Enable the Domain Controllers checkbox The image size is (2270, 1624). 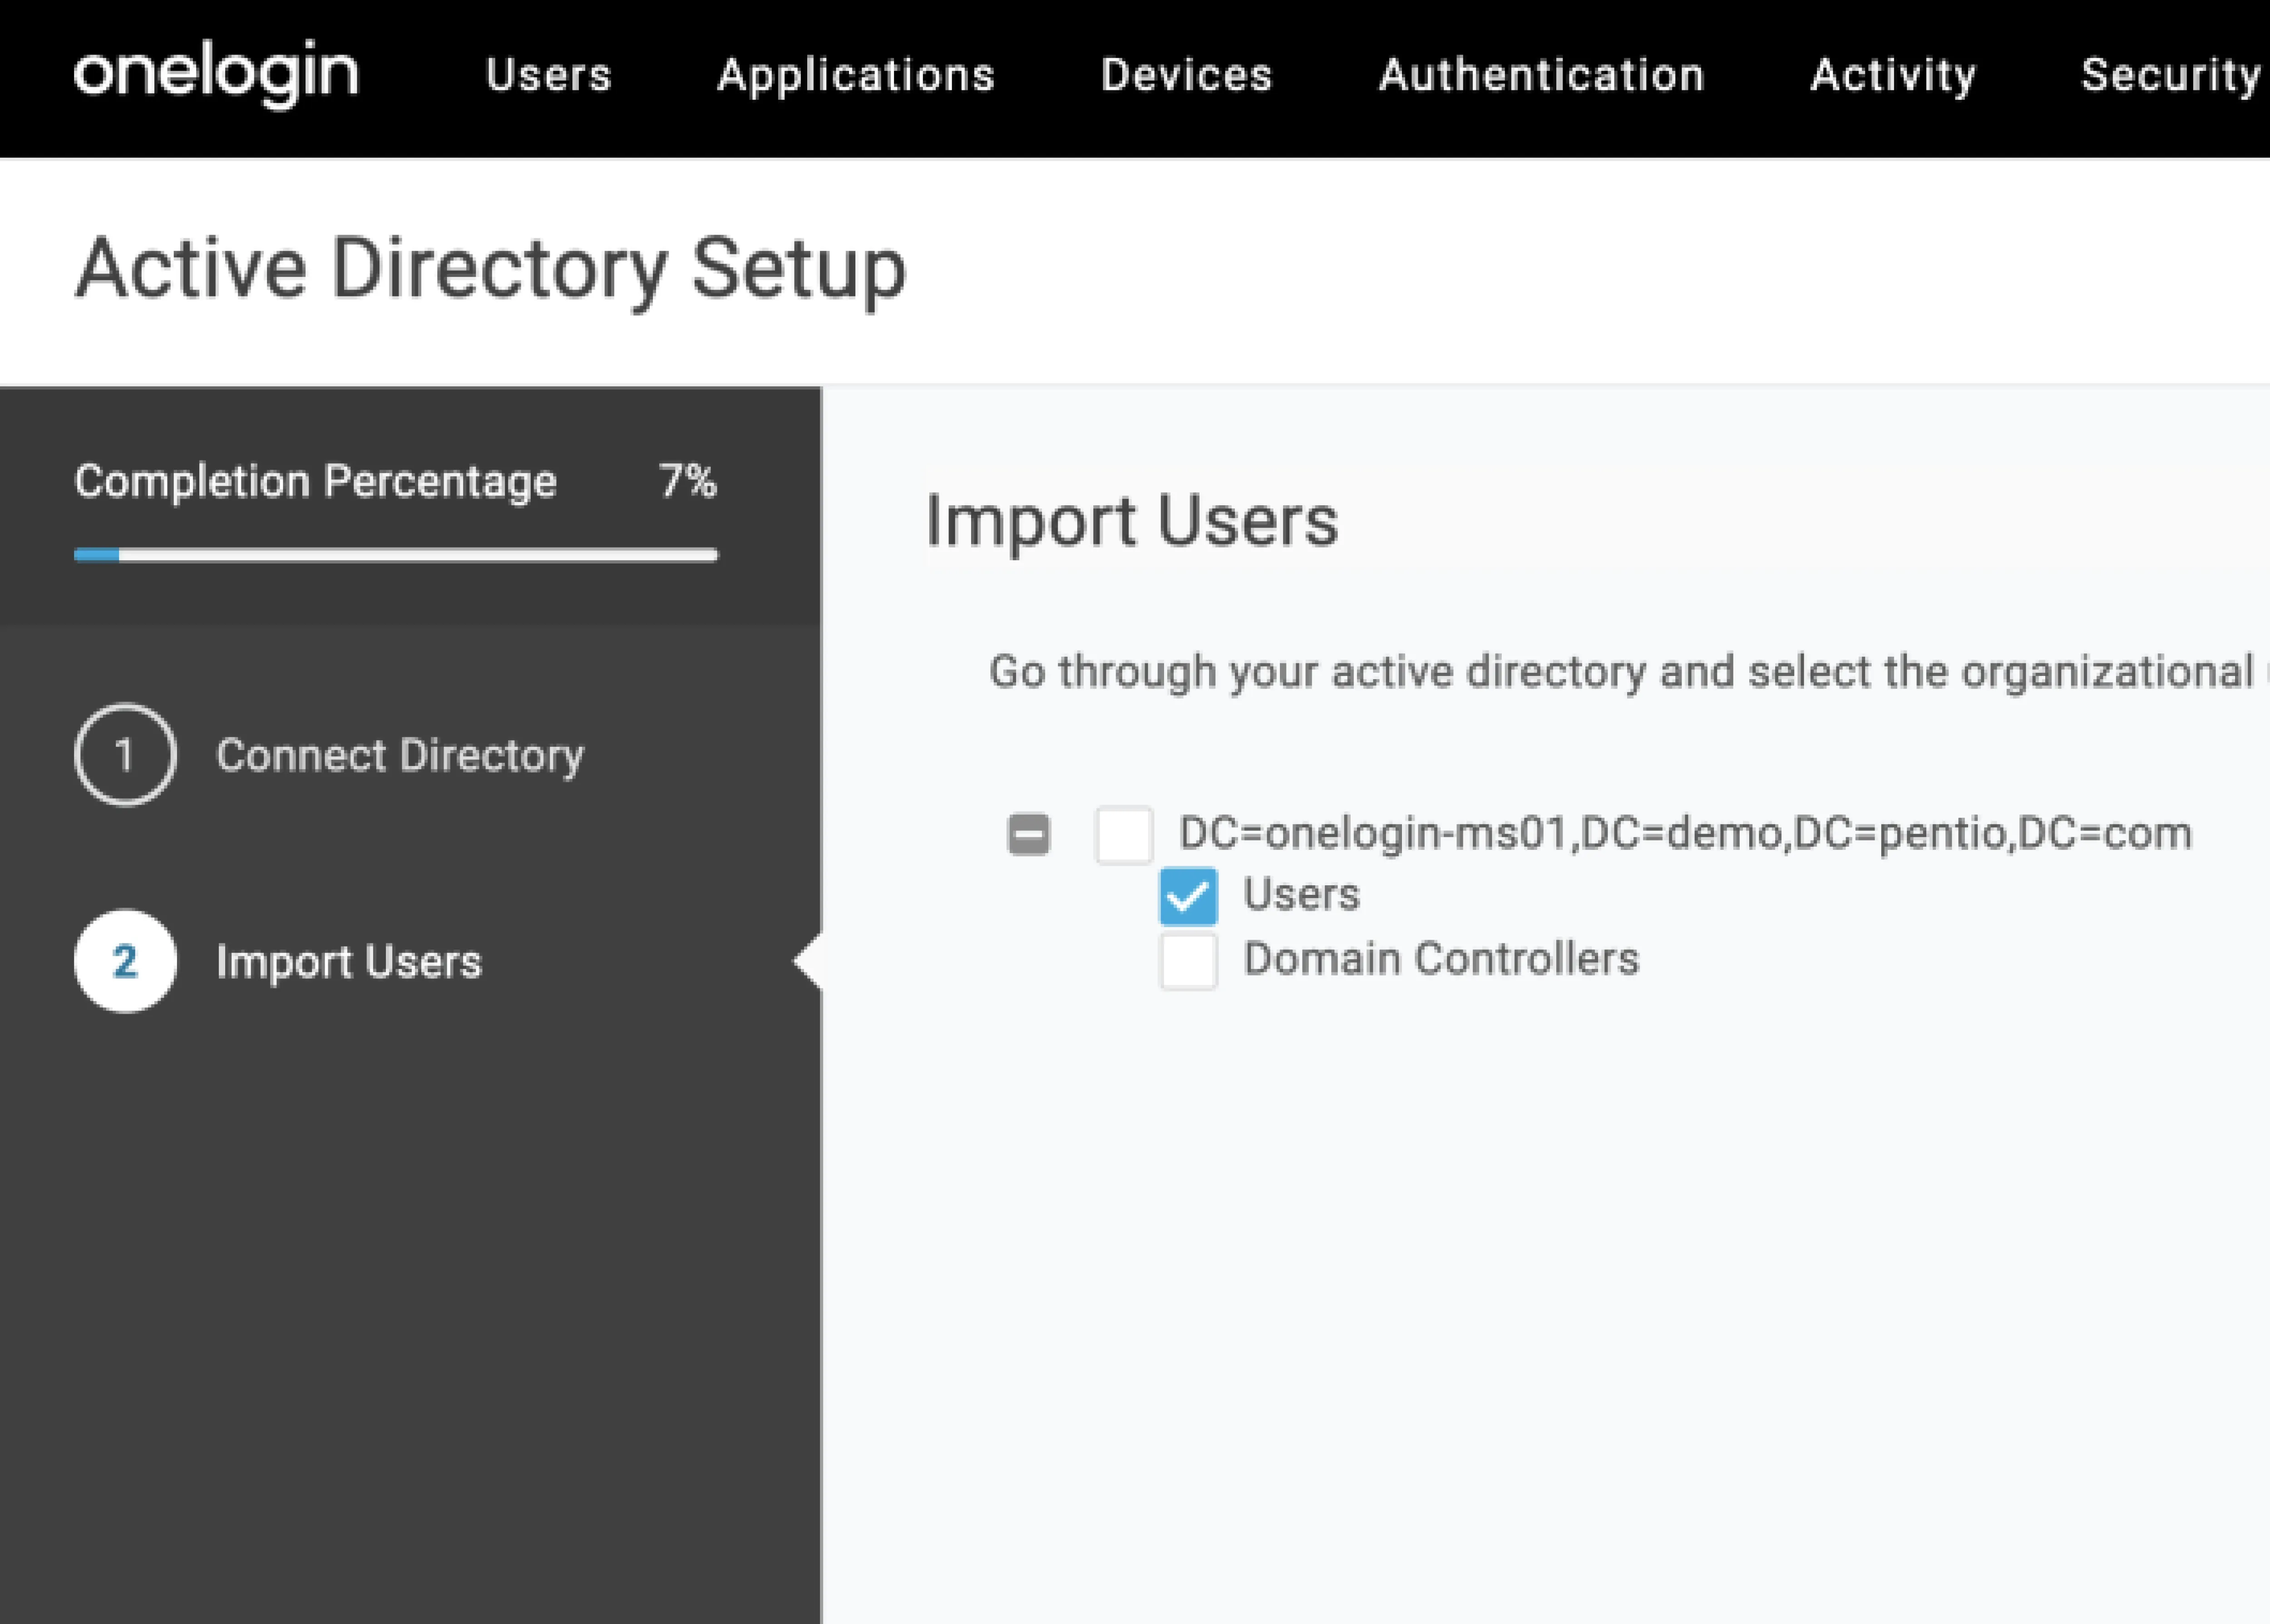pyautogui.click(x=1188, y=960)
